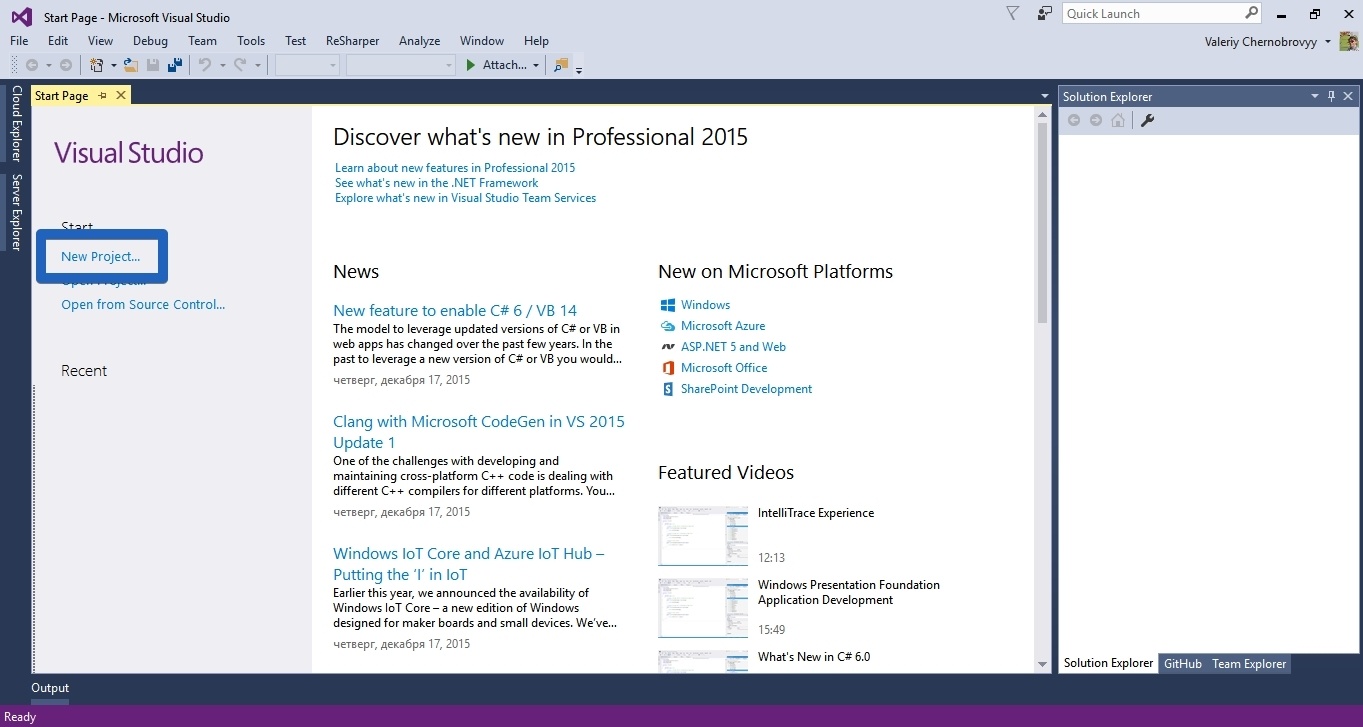Click the Microsoft Office icon
Viewport: 1363px width, 727px height.
click(669, 368)
